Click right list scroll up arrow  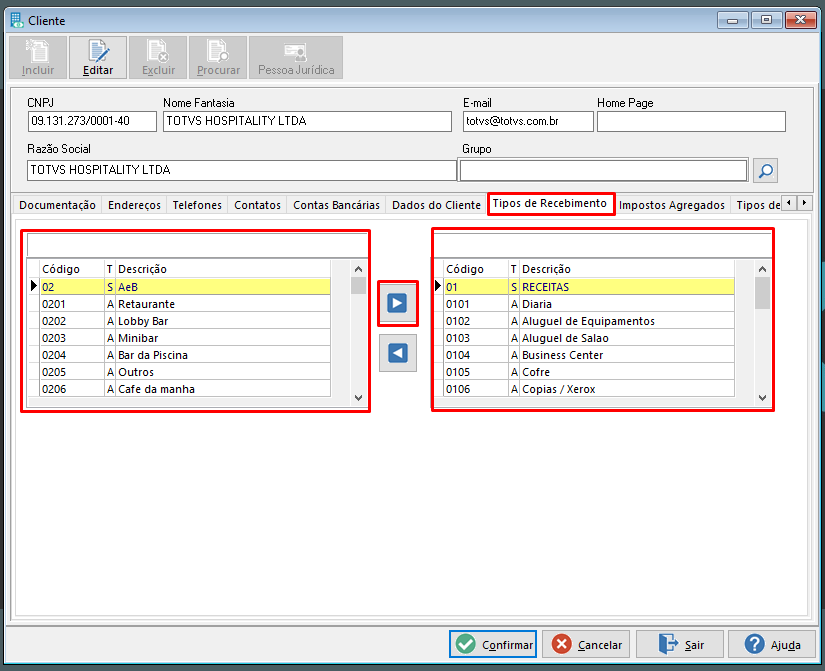click(x=762, y=269)
